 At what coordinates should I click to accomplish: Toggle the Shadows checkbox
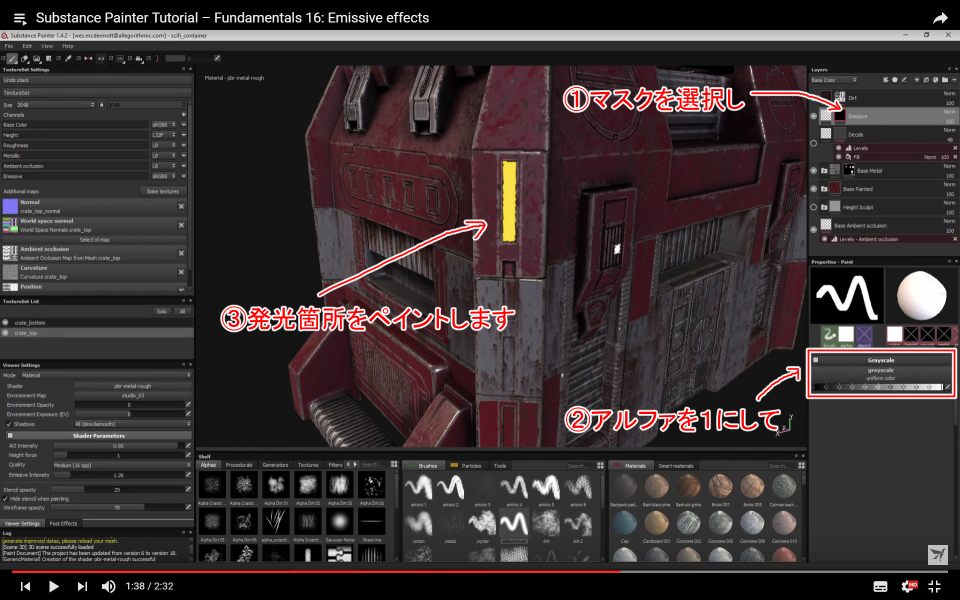[x=9, y=424]
